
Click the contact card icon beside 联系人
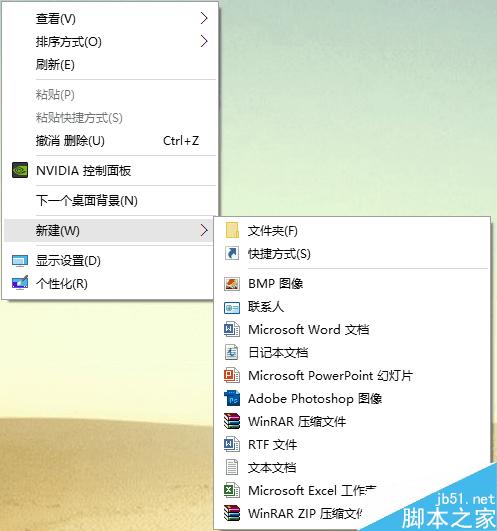[x=232, y=307]
